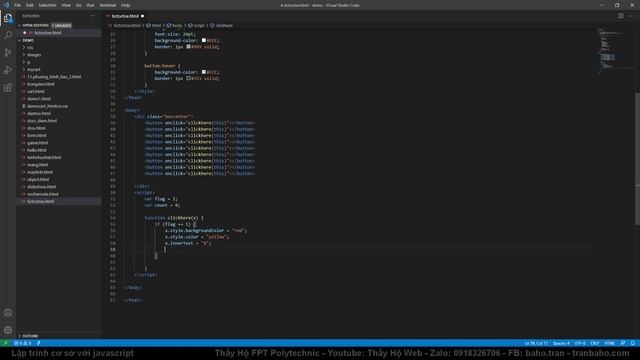Screen dimensions: 640x360
Task: Click the VS Code logo icon
Action: (6, 5)
